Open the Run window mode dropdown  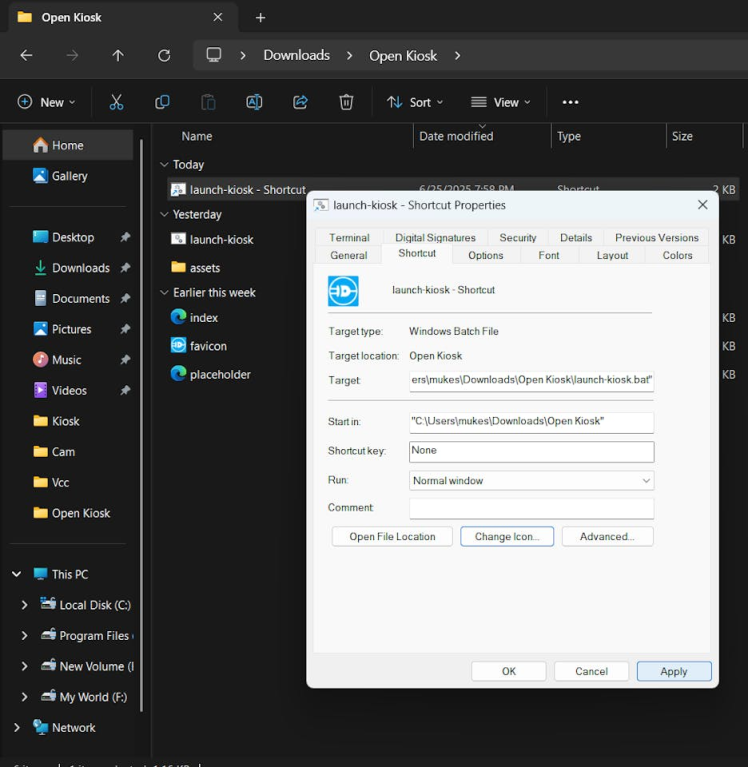531,481
